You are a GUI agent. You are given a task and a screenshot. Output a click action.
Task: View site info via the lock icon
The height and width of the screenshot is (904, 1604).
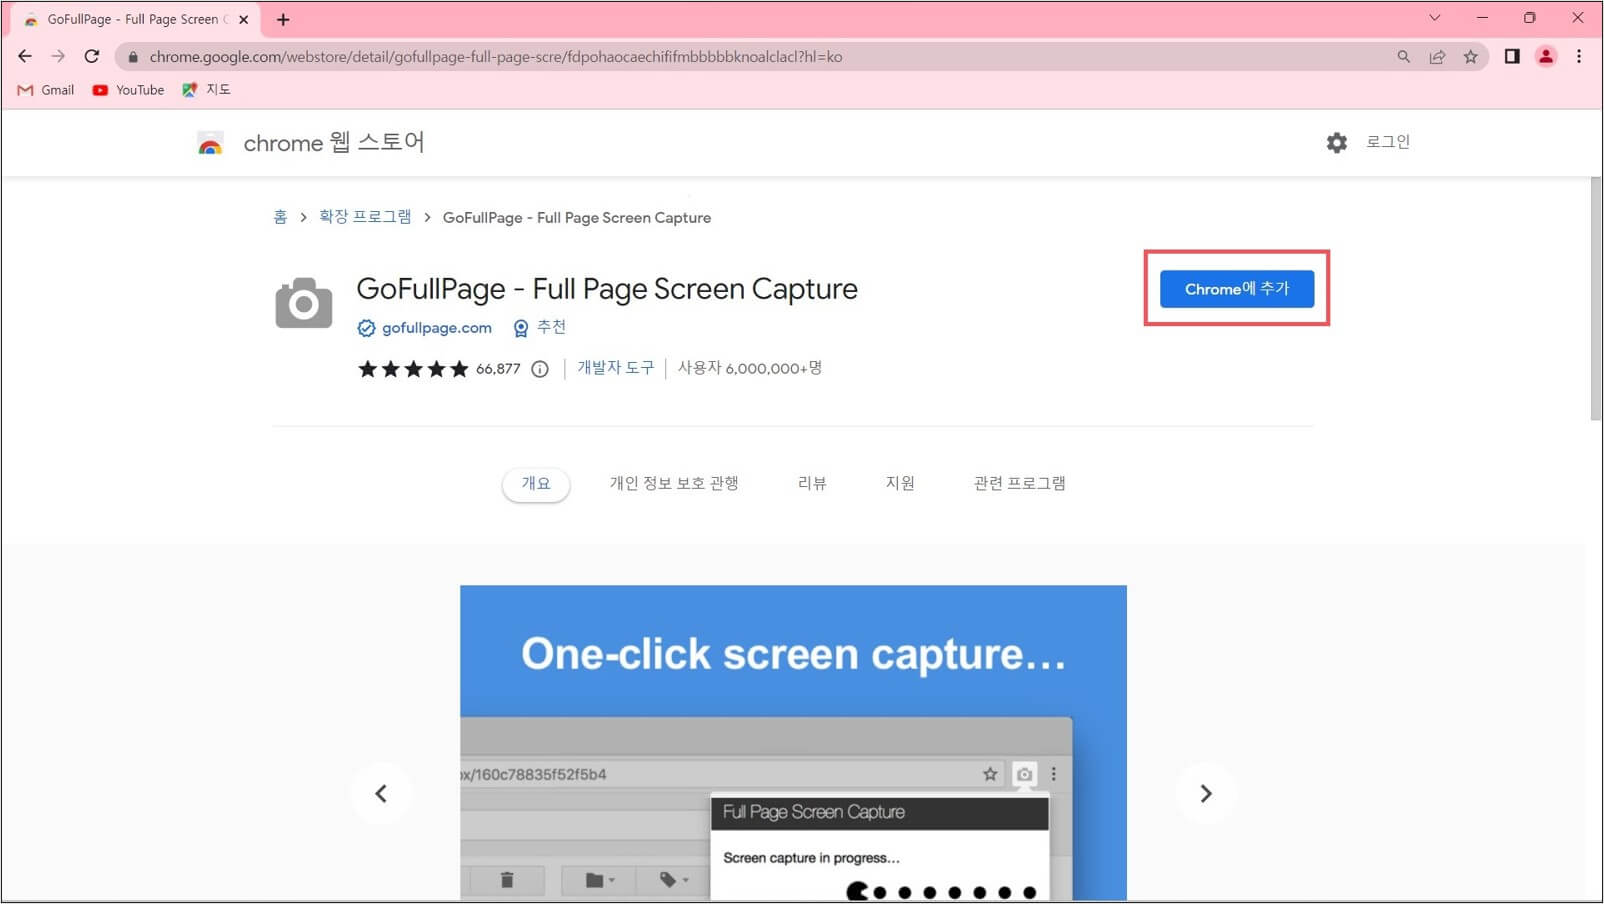coord(133,57)
